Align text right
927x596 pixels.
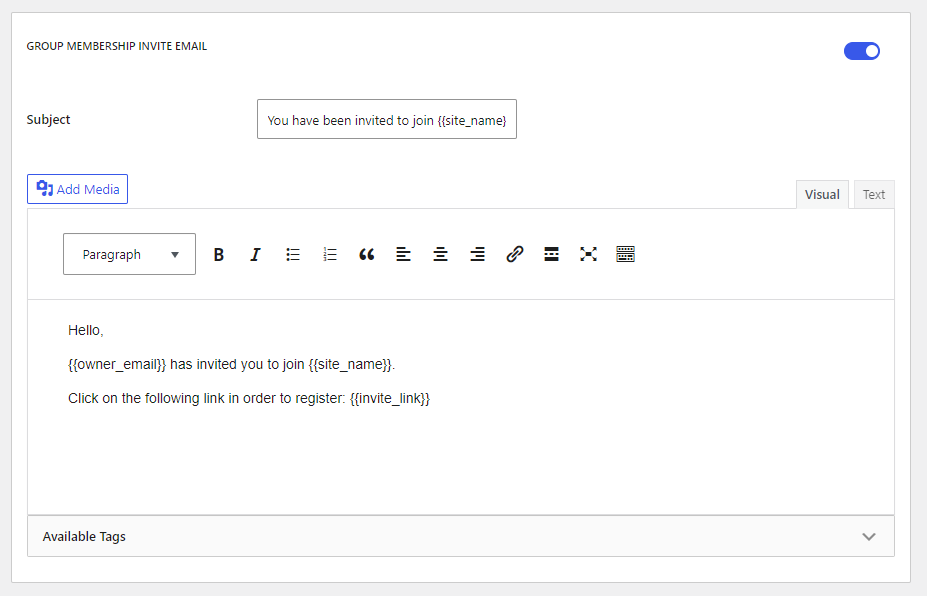[478, 254]
